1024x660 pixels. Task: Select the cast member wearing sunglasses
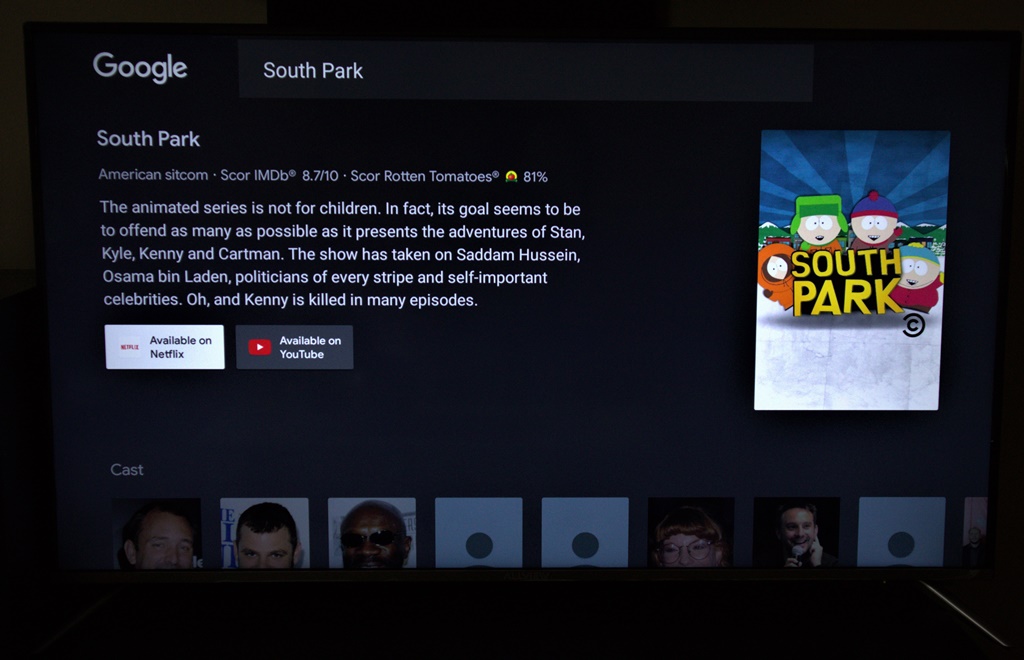[372, 533]
